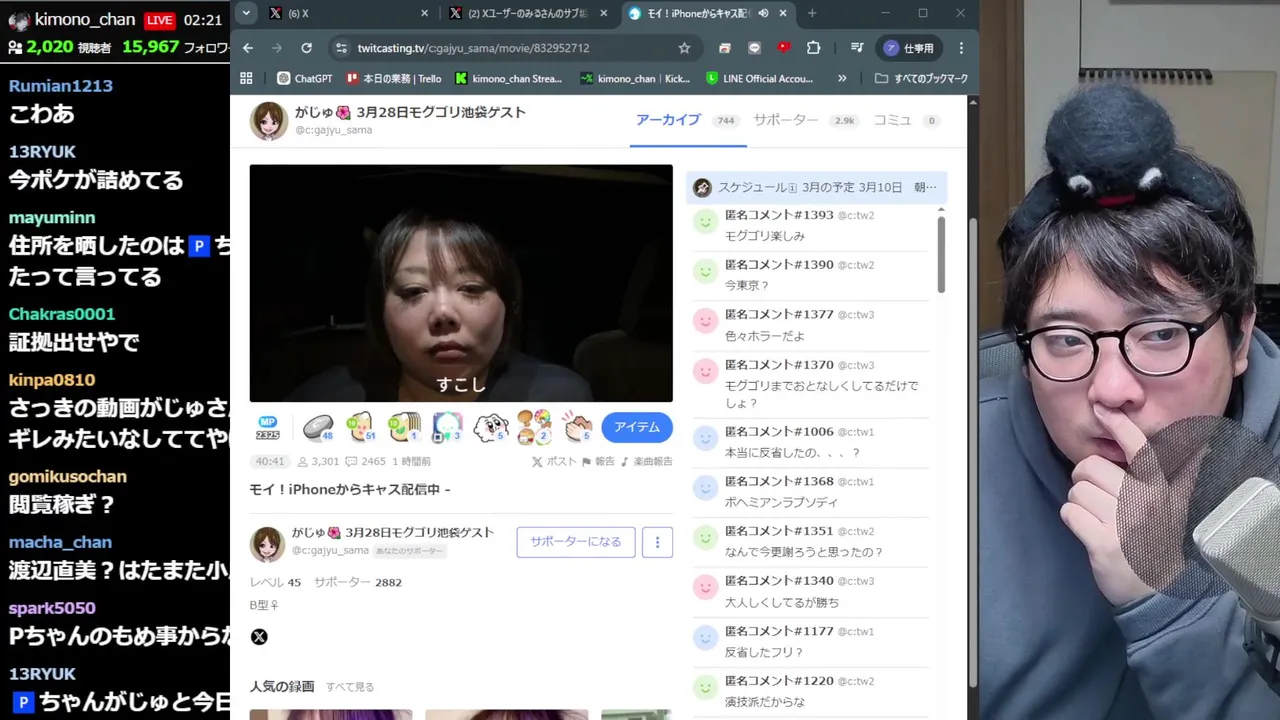Click the comment list scrollbar

tap(941, 255)
